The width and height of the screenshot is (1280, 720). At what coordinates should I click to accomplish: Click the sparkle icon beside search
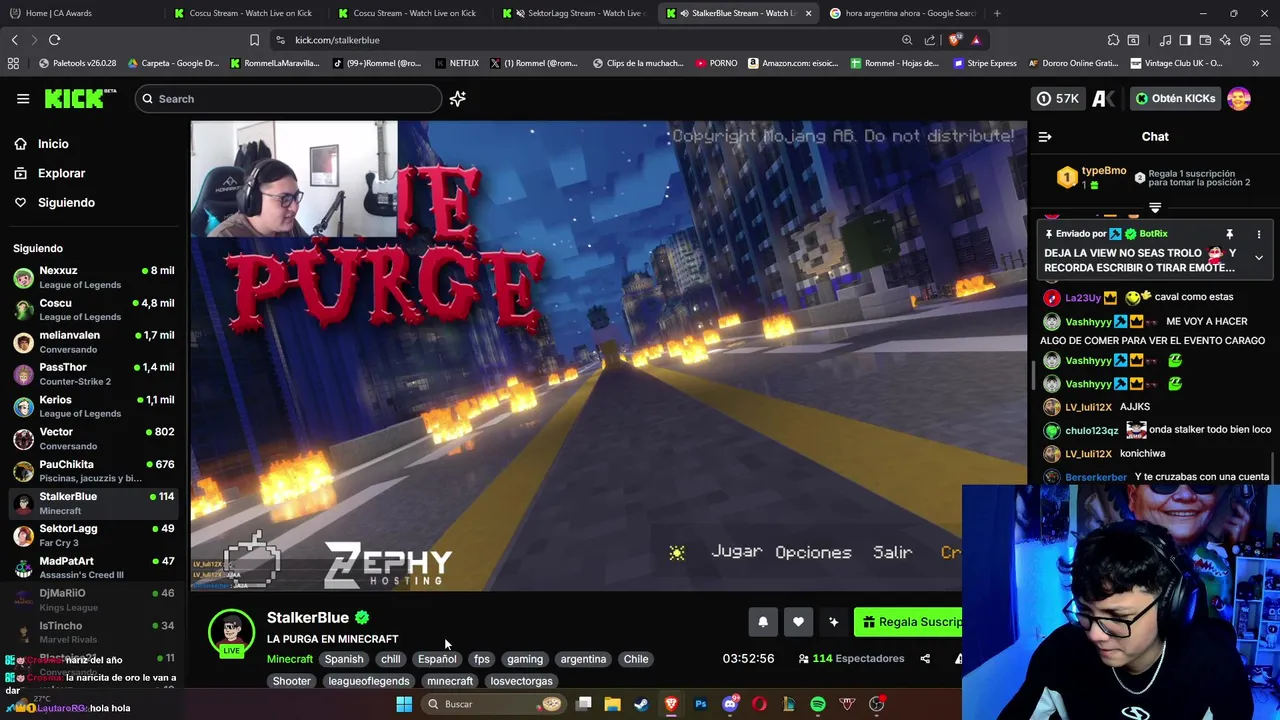(458, 98)
